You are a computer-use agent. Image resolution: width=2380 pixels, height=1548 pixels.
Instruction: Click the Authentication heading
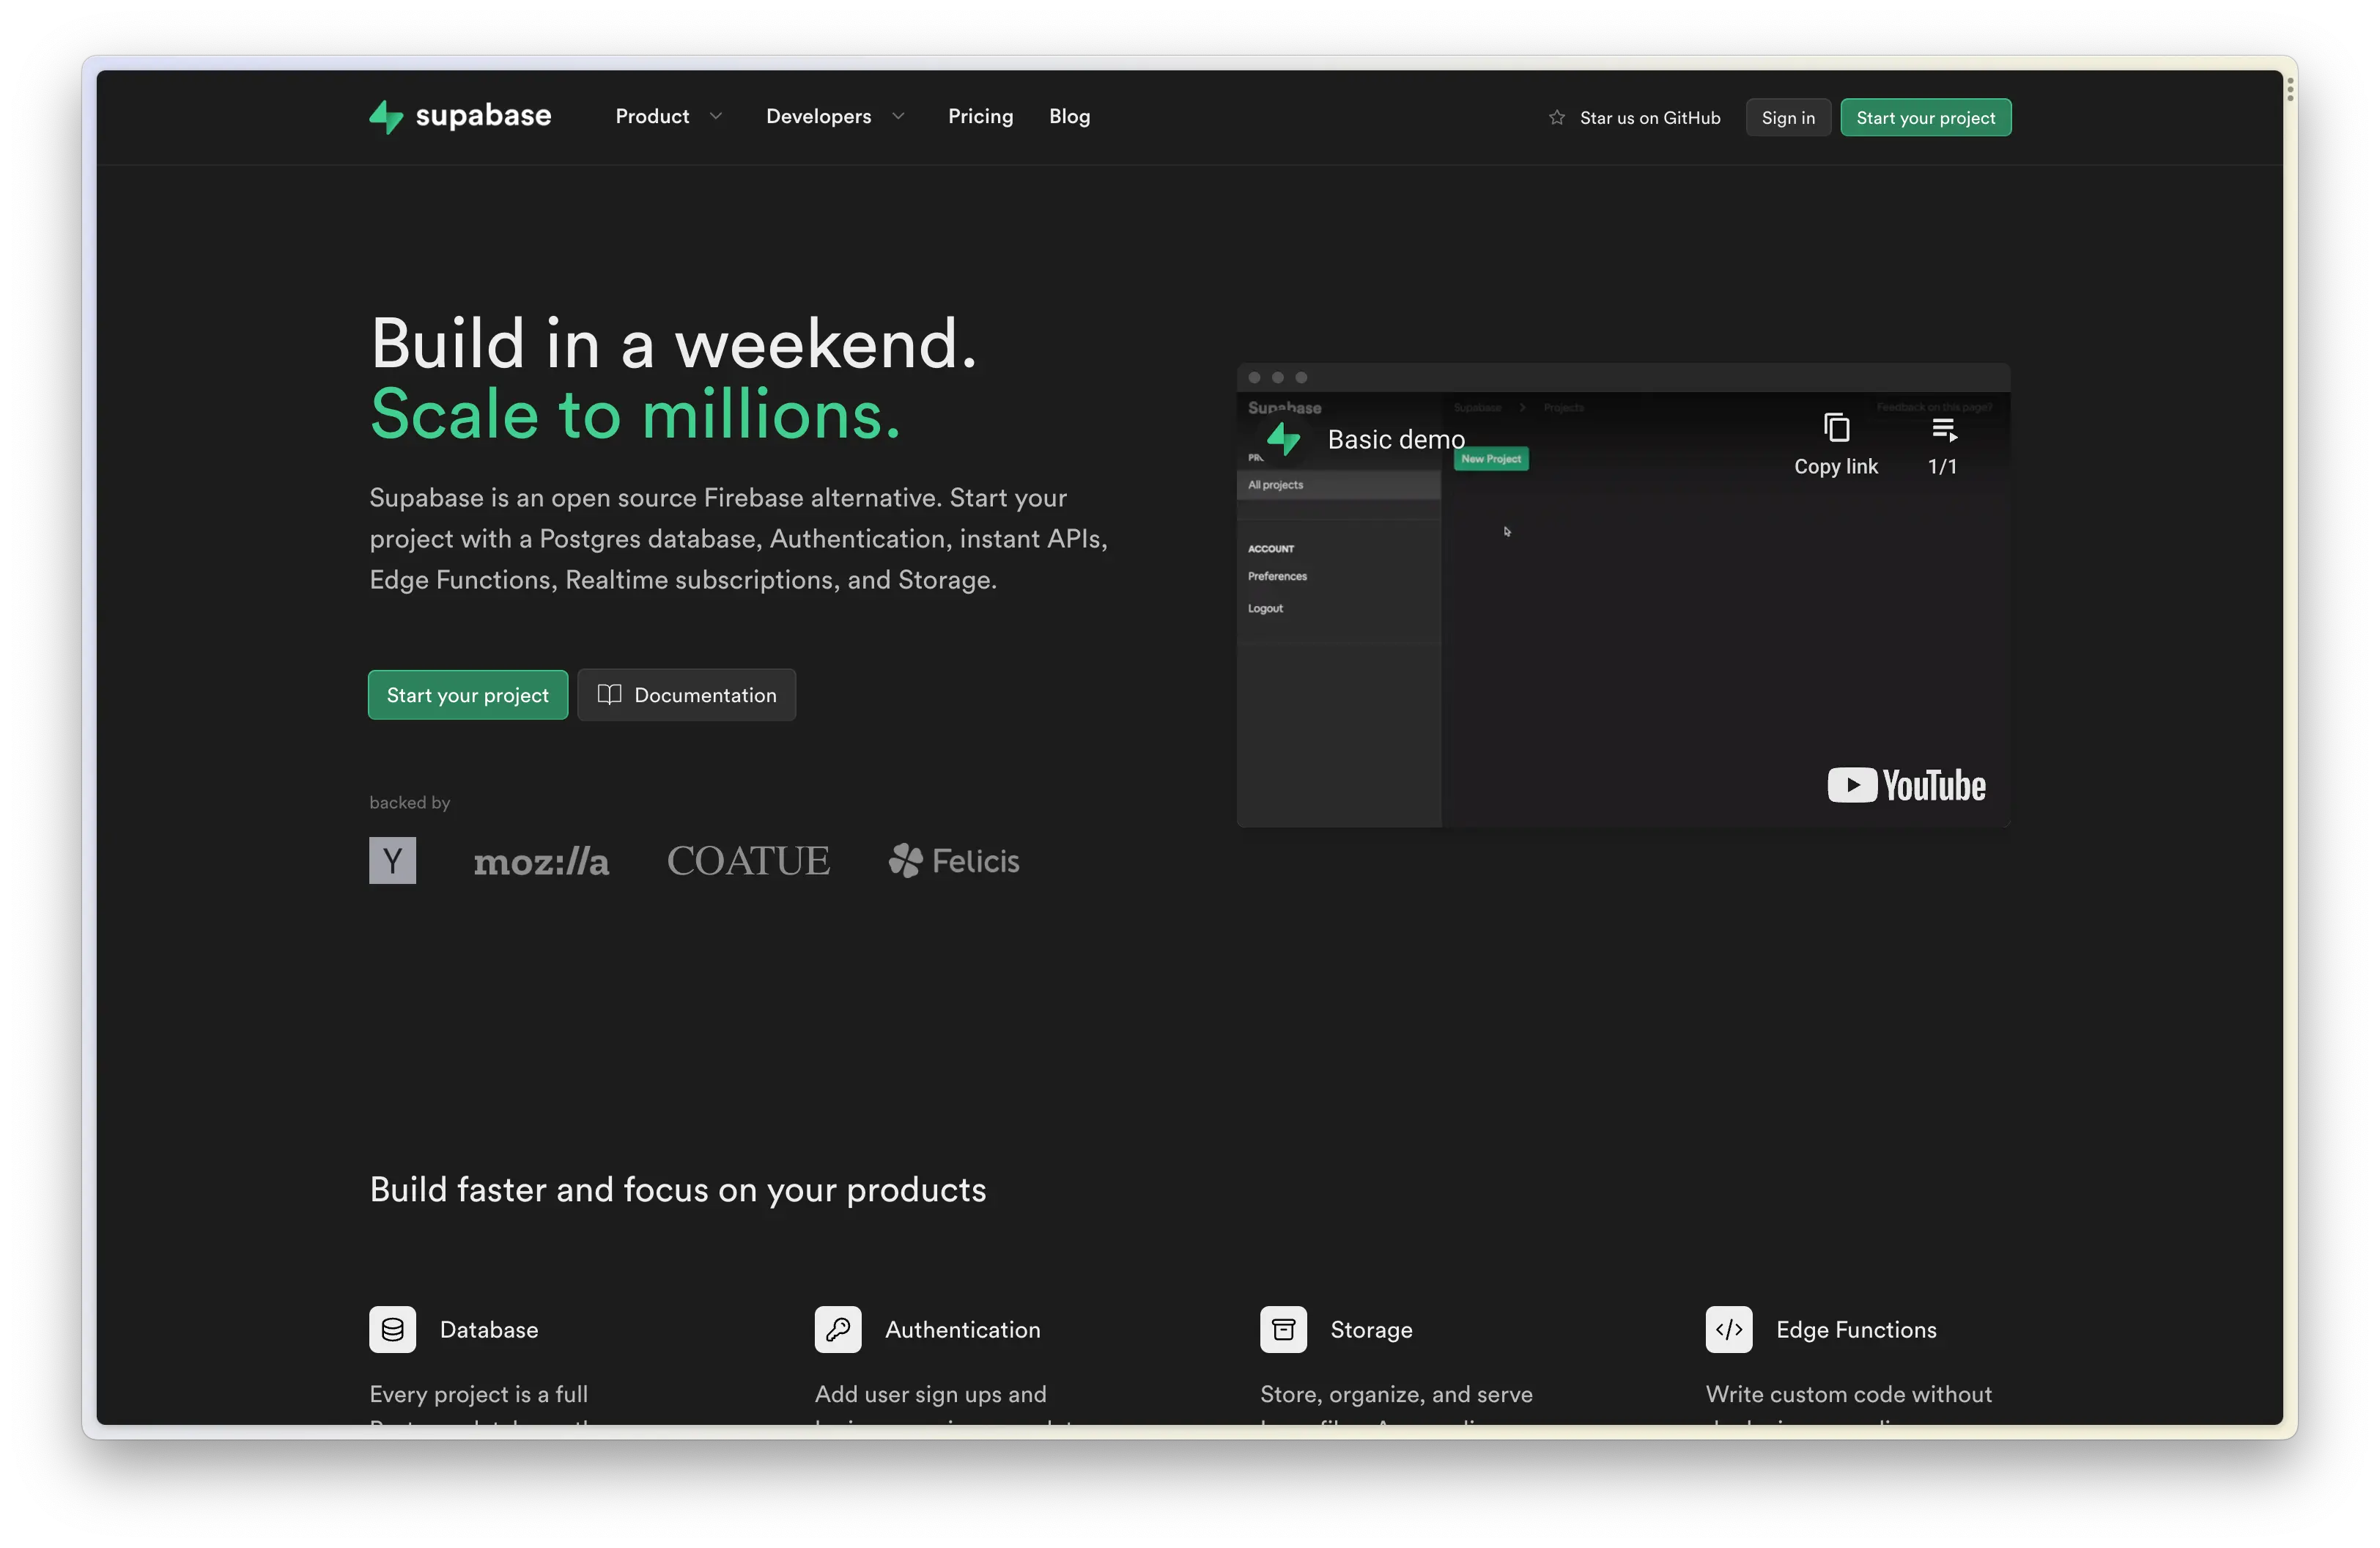pos(962,1330)
